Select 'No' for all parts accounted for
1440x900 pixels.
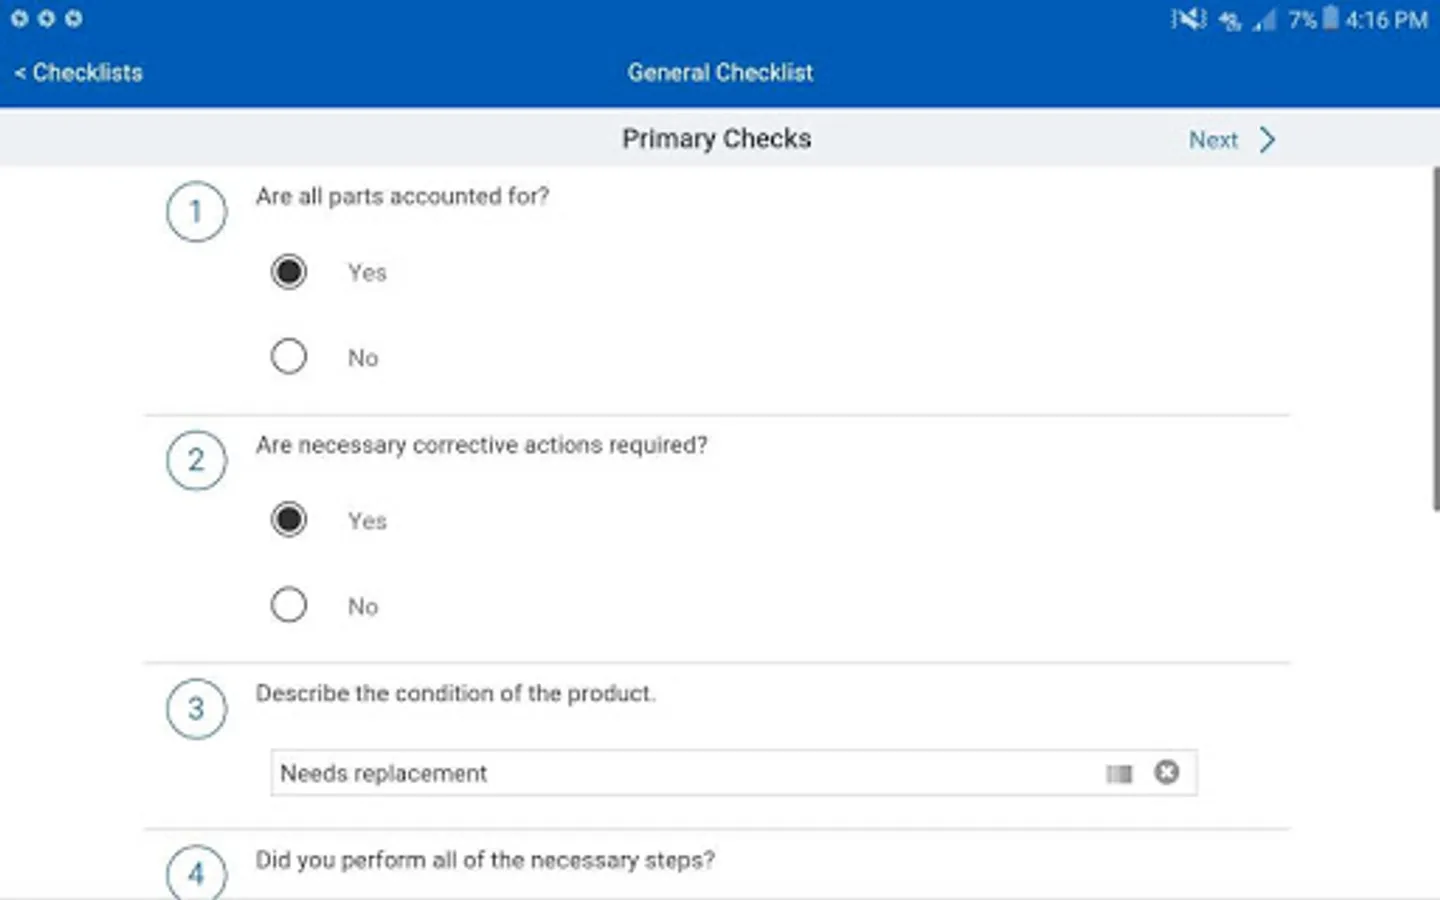289,356
